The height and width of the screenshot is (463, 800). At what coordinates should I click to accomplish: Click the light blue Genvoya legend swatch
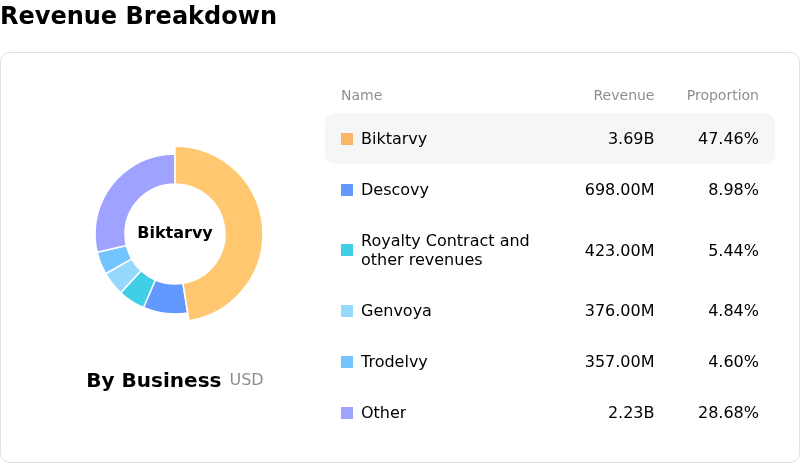pyautogui.click(x=347, y=311)
